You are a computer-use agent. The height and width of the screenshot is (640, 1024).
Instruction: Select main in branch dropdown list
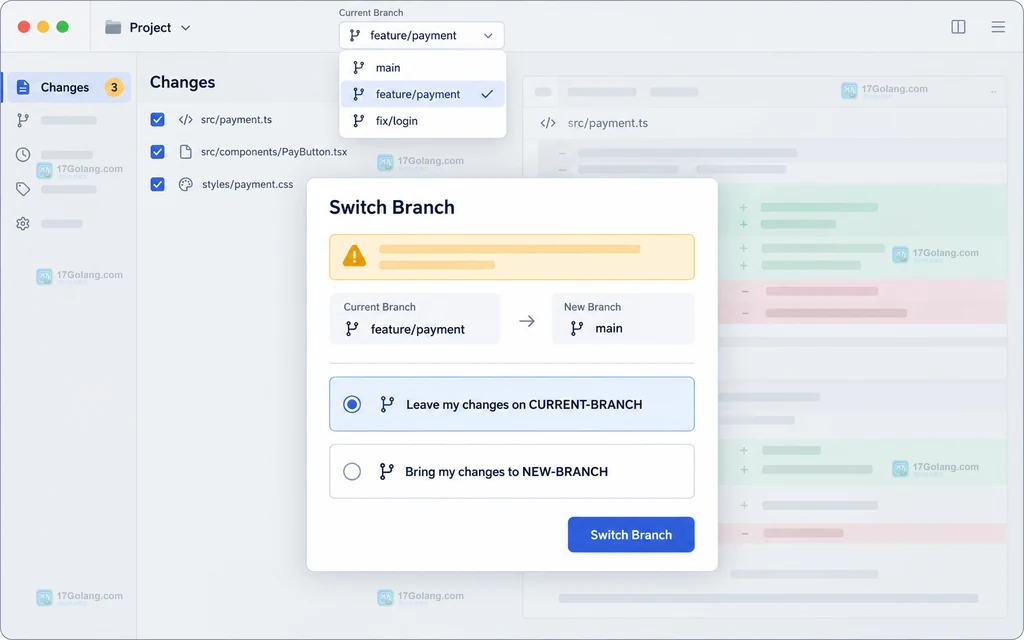point(423,67)
